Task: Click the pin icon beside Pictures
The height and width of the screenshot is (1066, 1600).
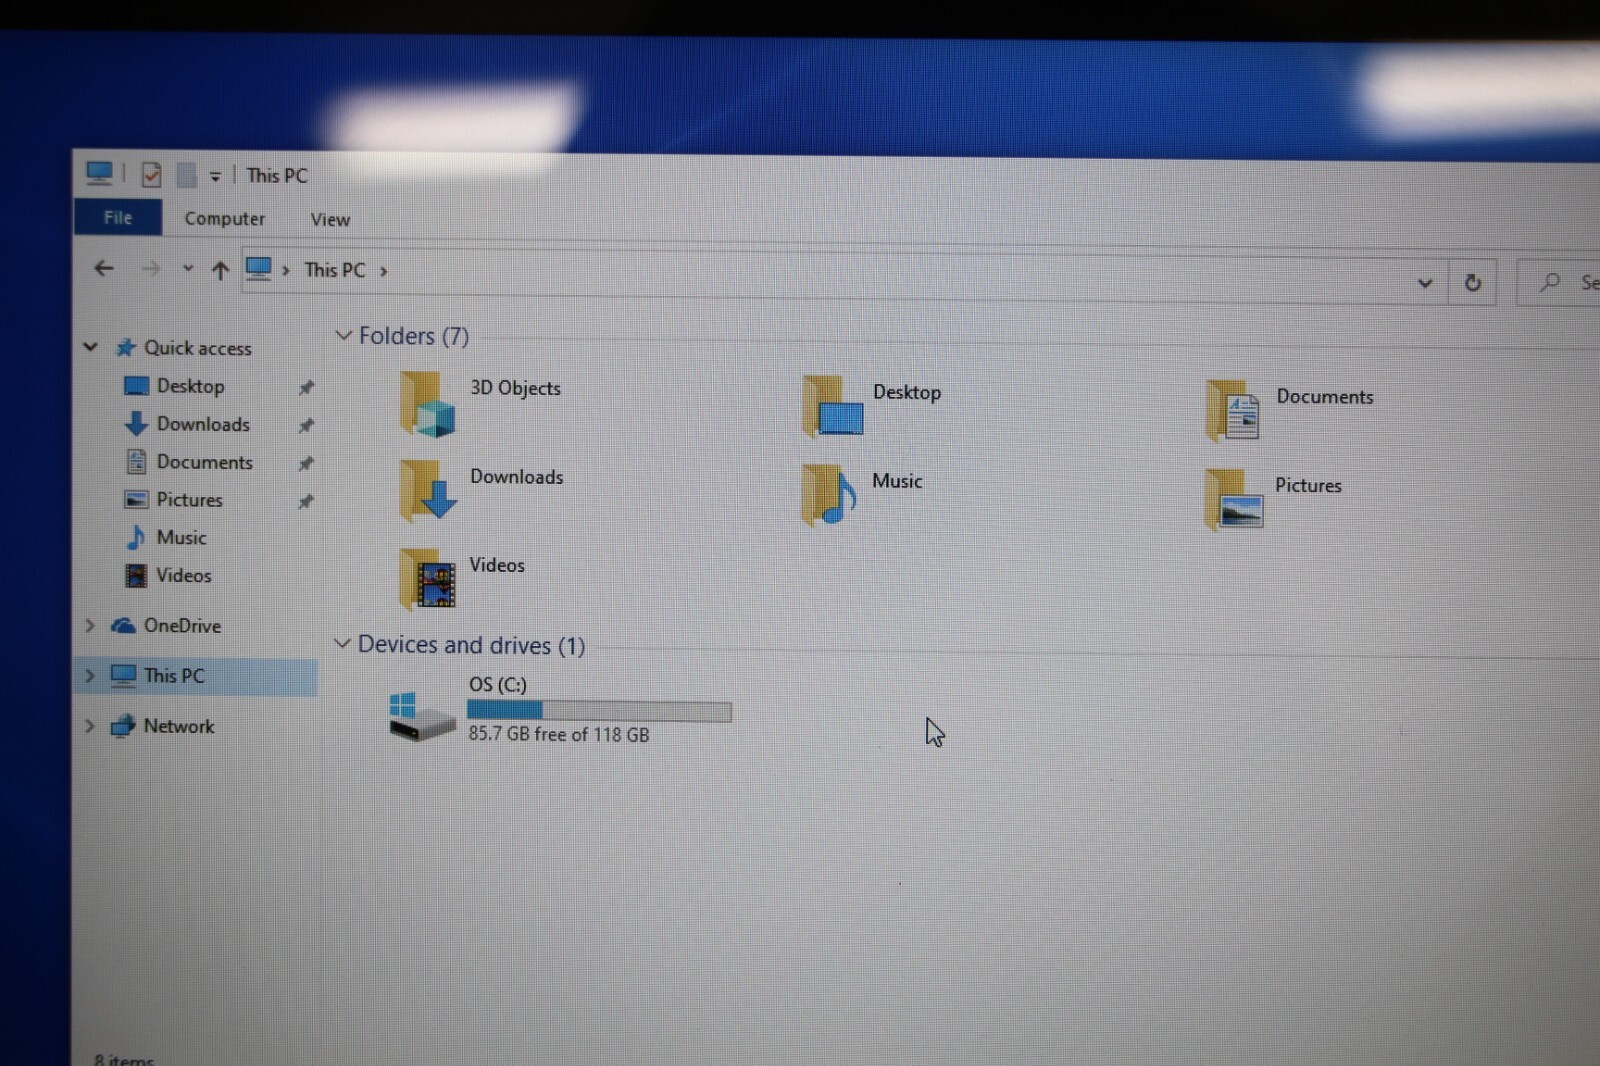Action: 306,501
